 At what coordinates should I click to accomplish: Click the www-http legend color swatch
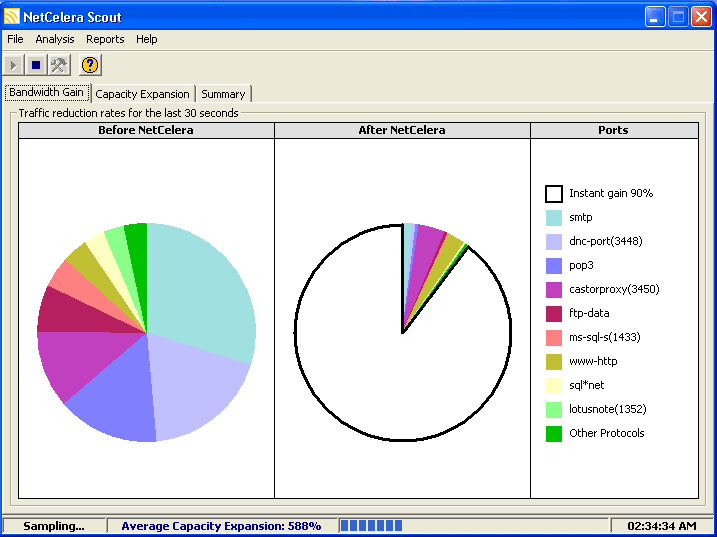[x=554, y=362]
